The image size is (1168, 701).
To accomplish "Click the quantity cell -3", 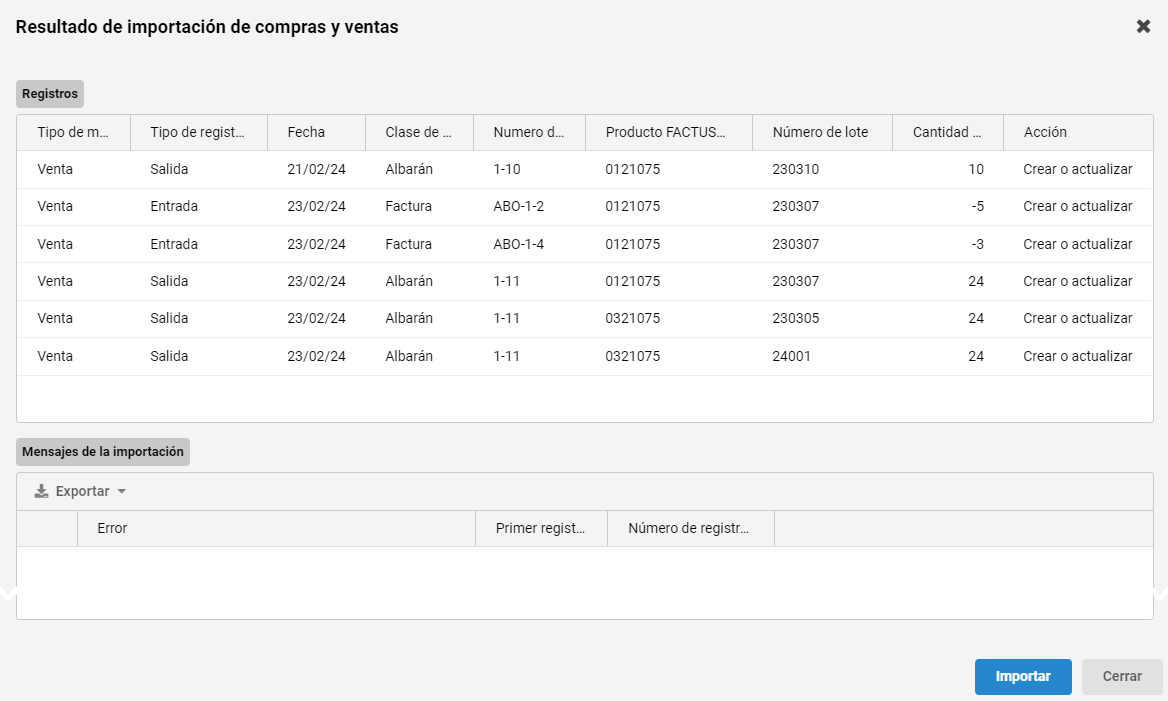I will tap(977, 244).
